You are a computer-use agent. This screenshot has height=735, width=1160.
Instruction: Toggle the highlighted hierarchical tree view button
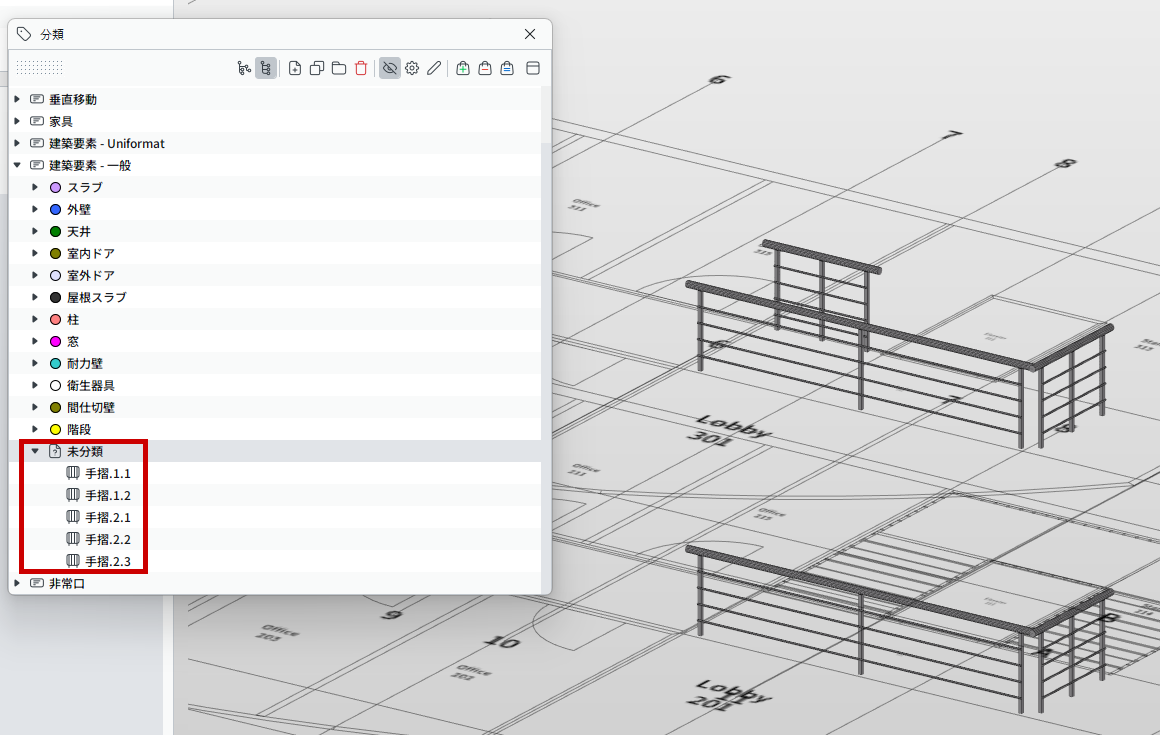pos(266,68)
